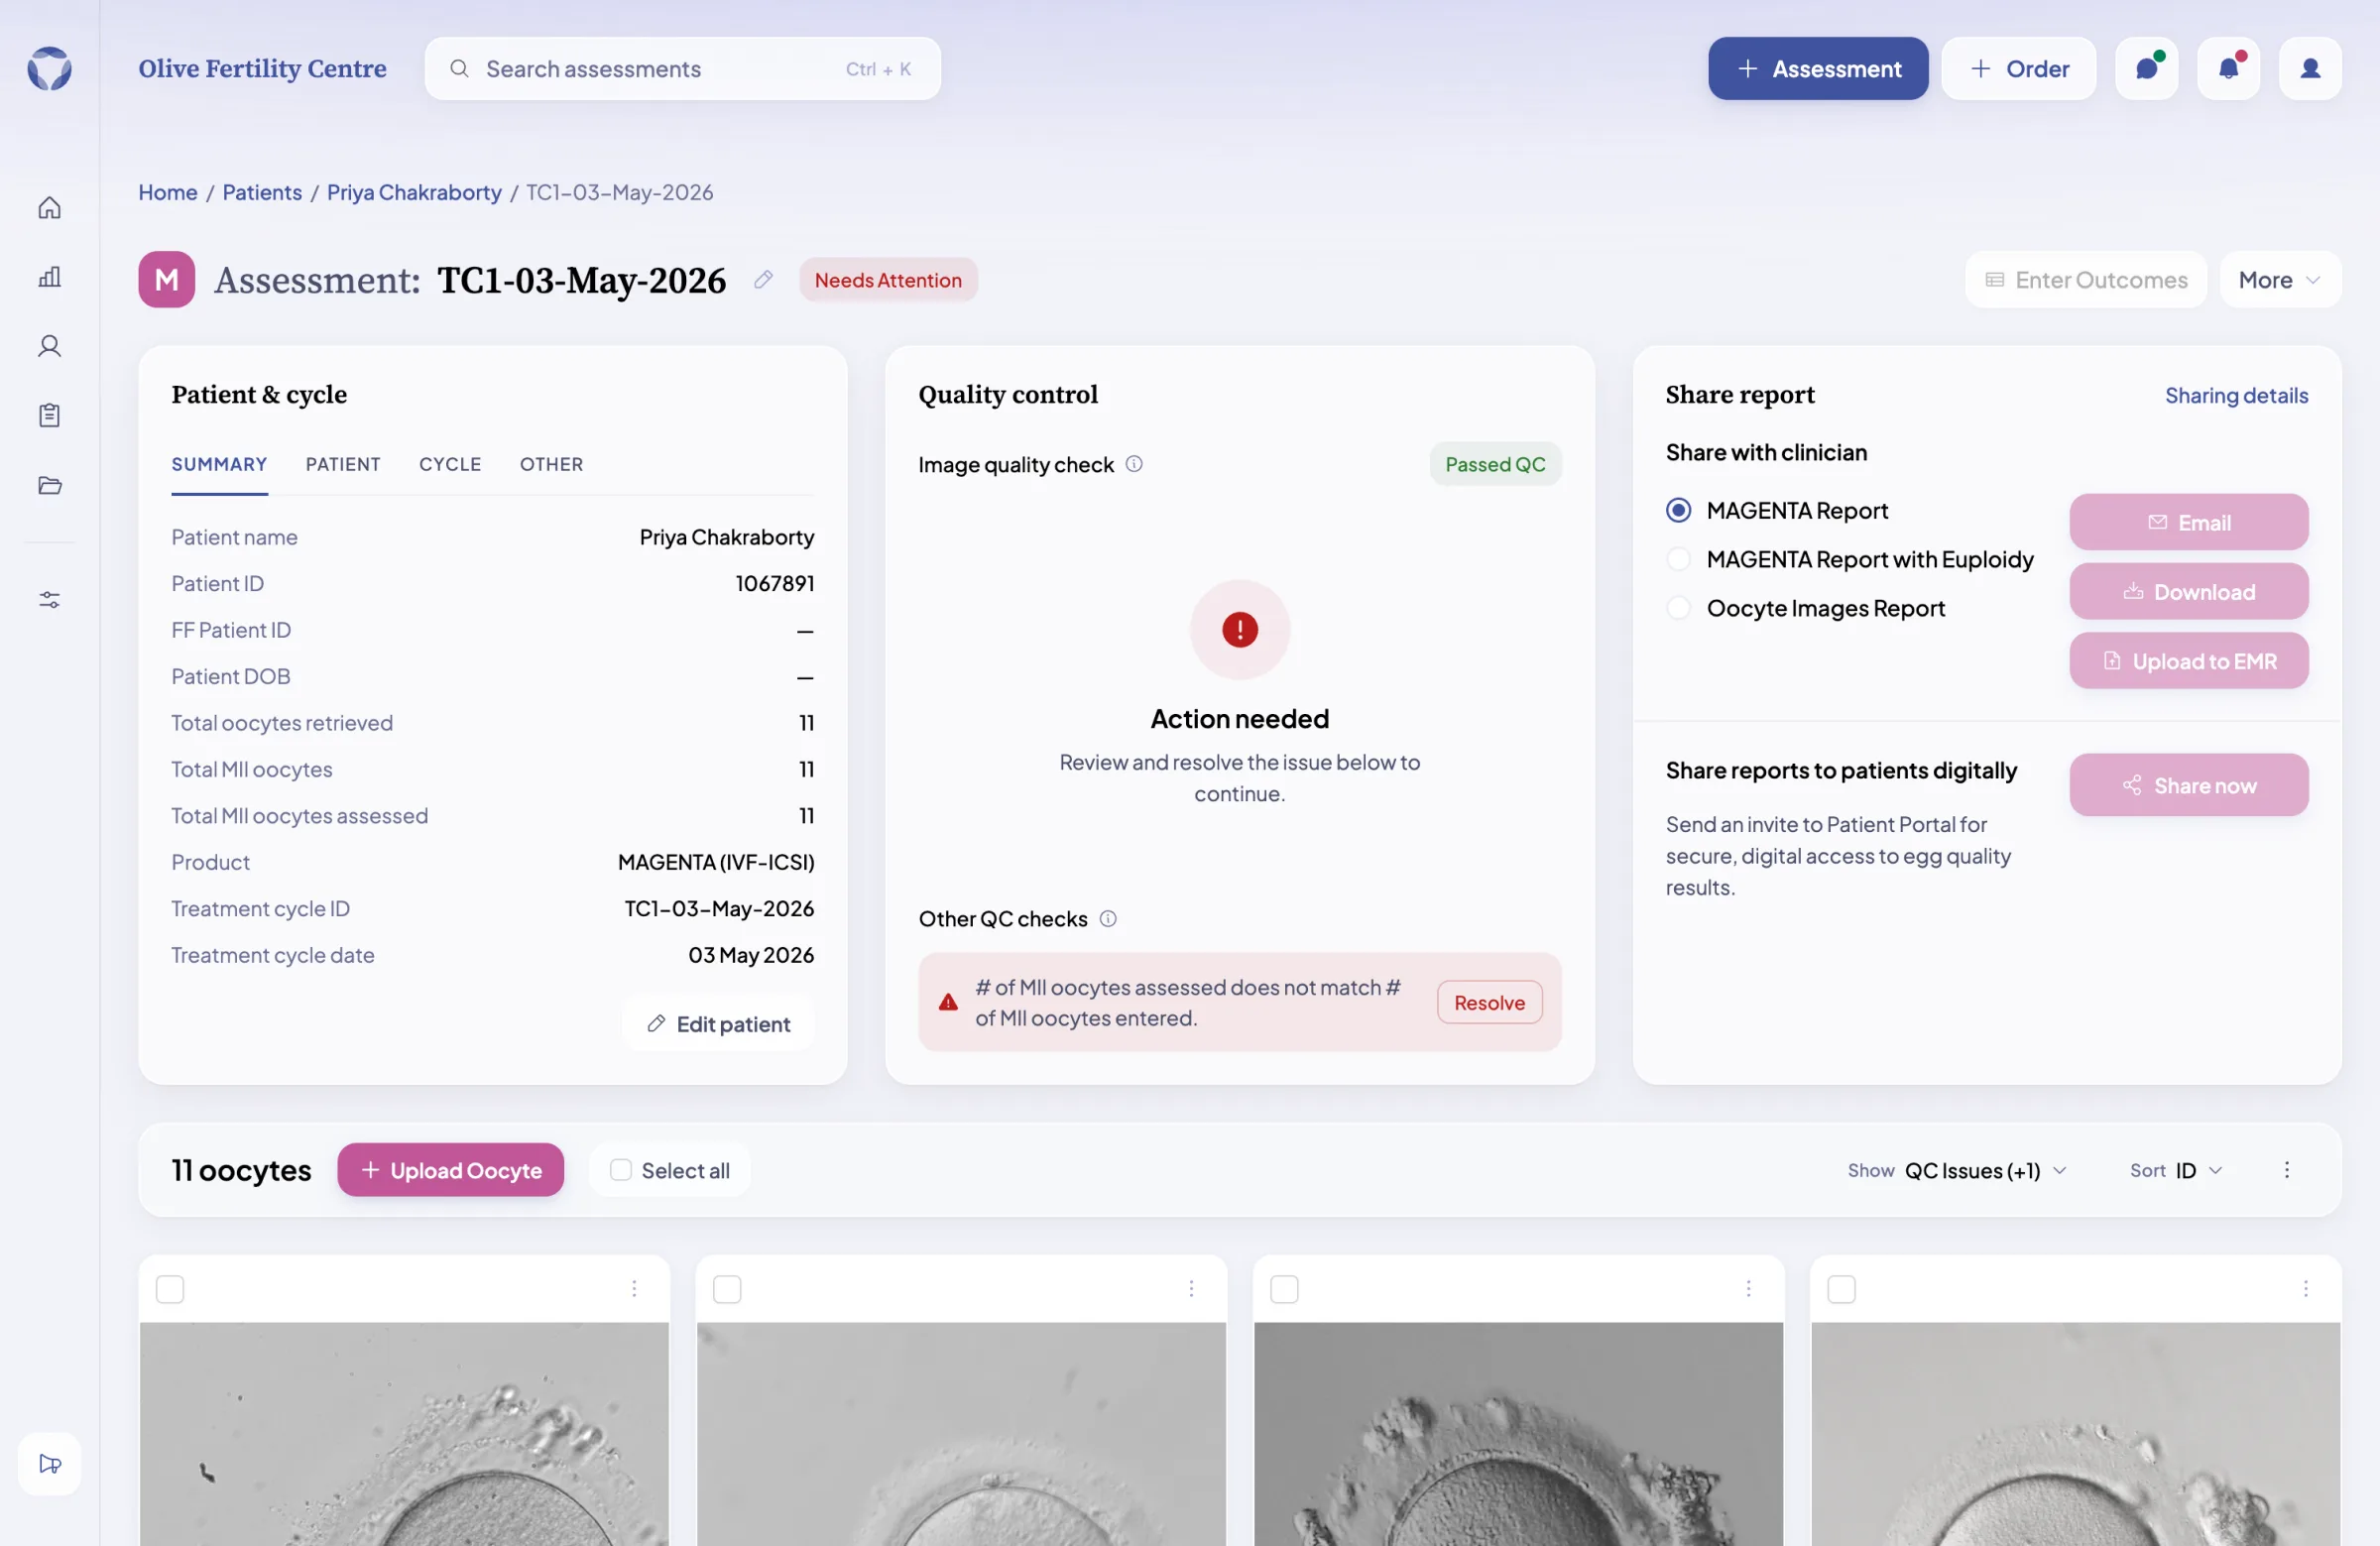
Task: Click the + Order button
Action: (x=2018, y=68)
